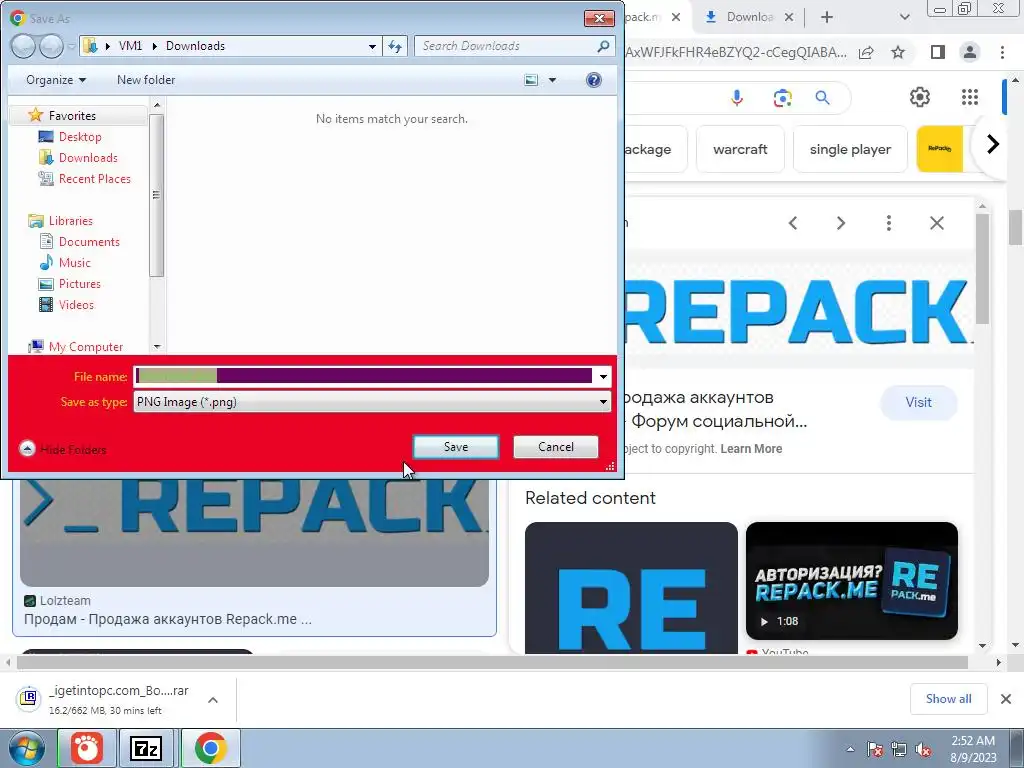Select the single player filter chip
The image size is (1024, 768).
[x=850, y=149]
